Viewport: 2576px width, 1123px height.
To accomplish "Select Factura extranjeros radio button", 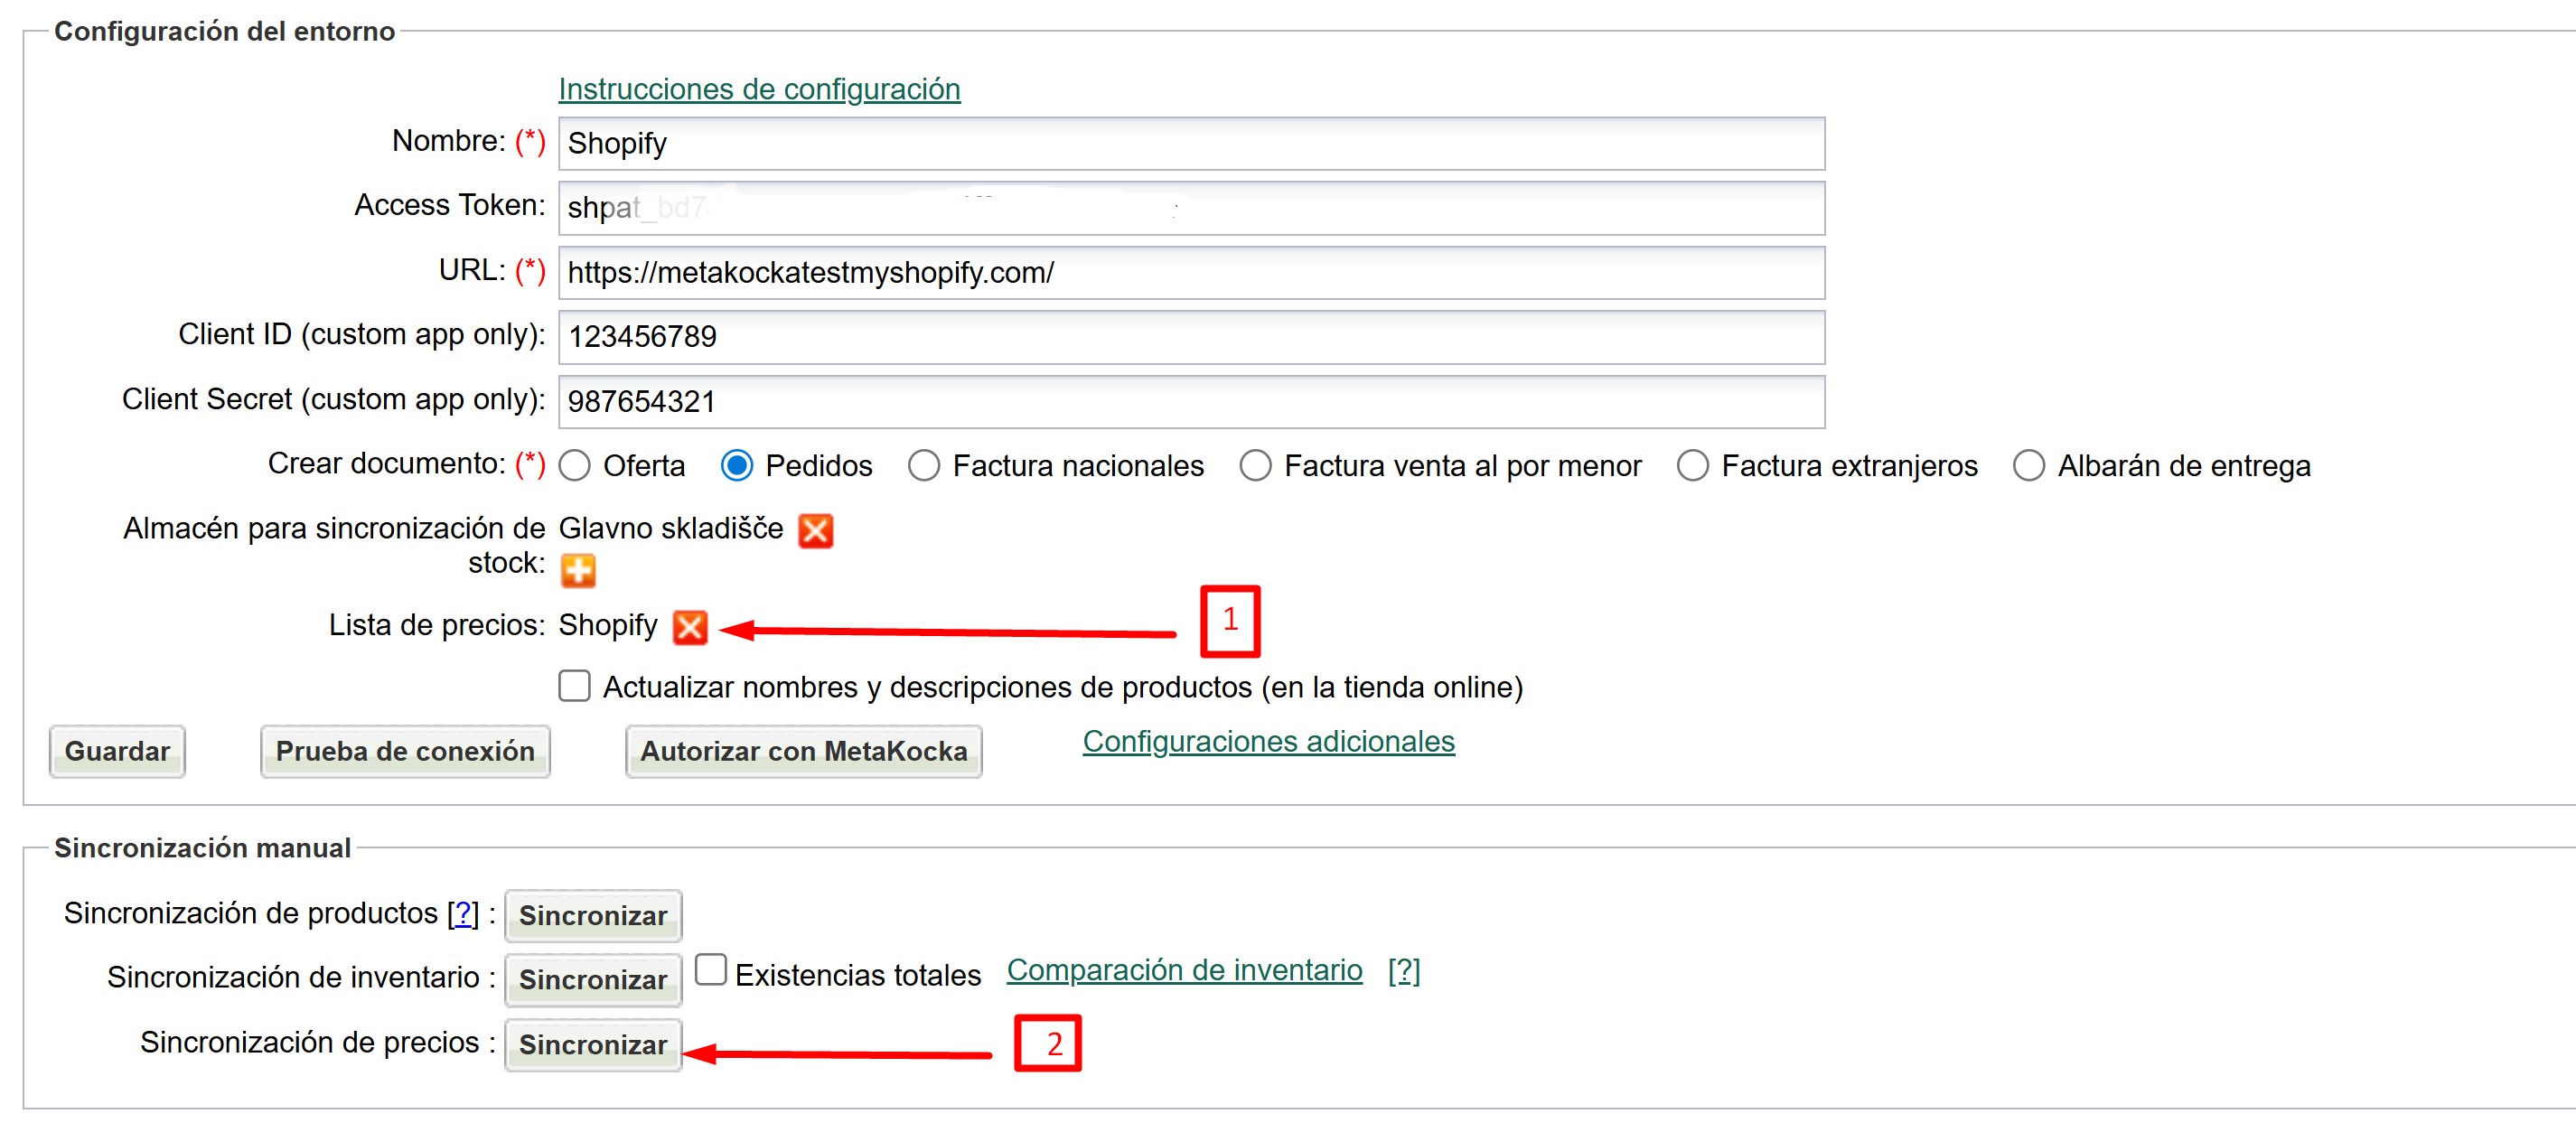I will pos(1692,466).
